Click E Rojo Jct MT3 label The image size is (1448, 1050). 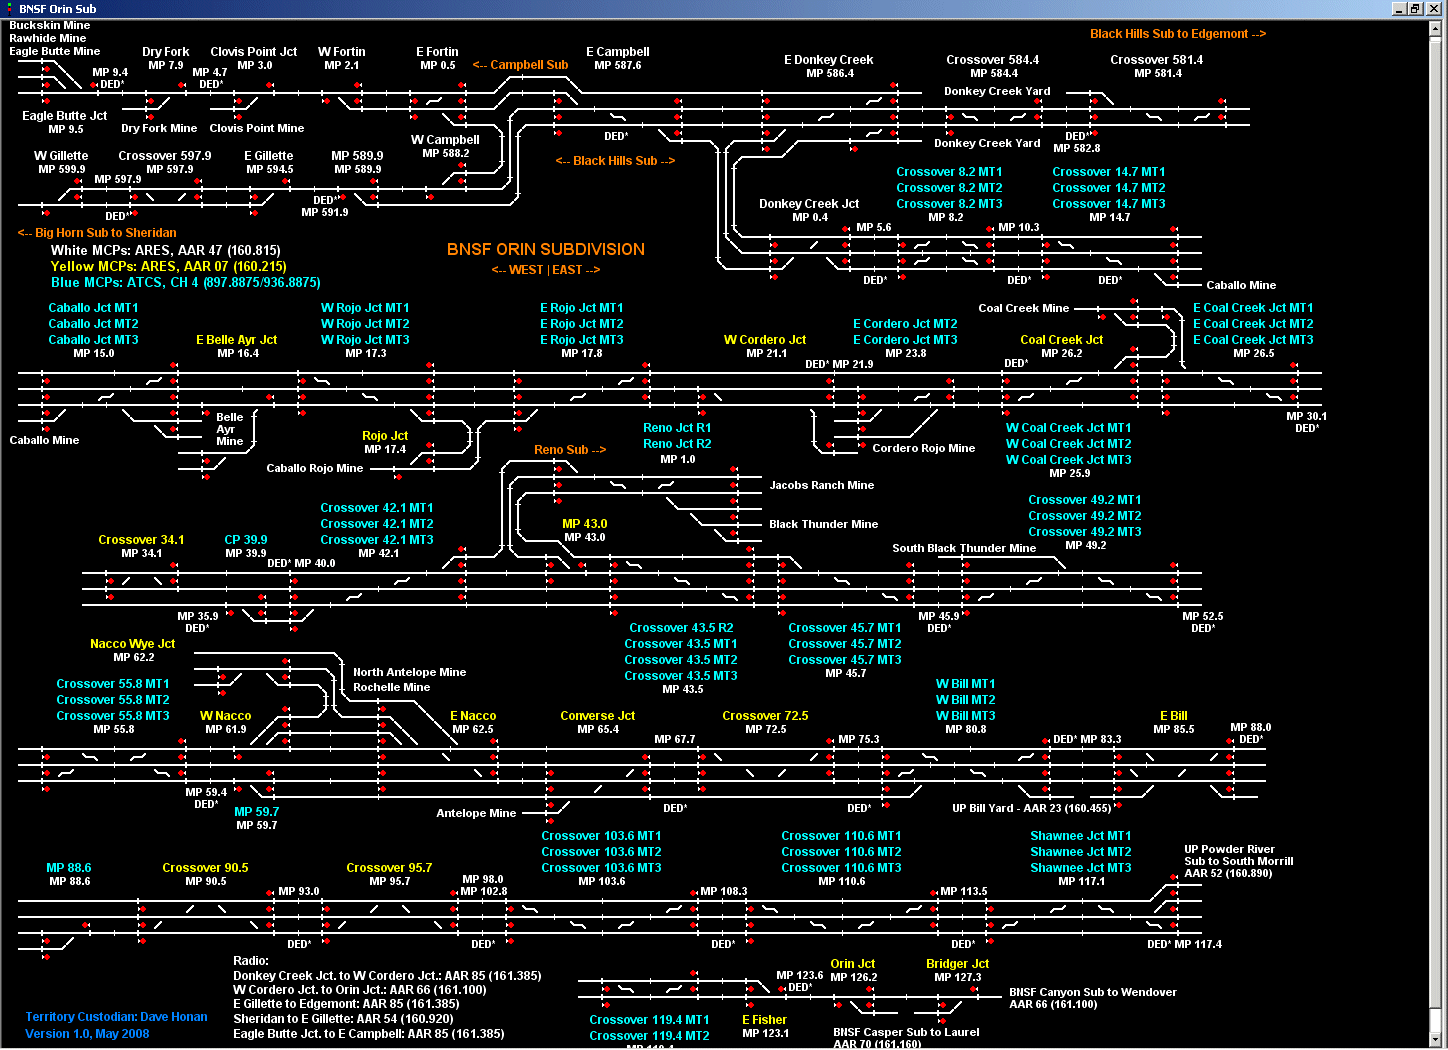pyautogui.click(x=582, y=340)
